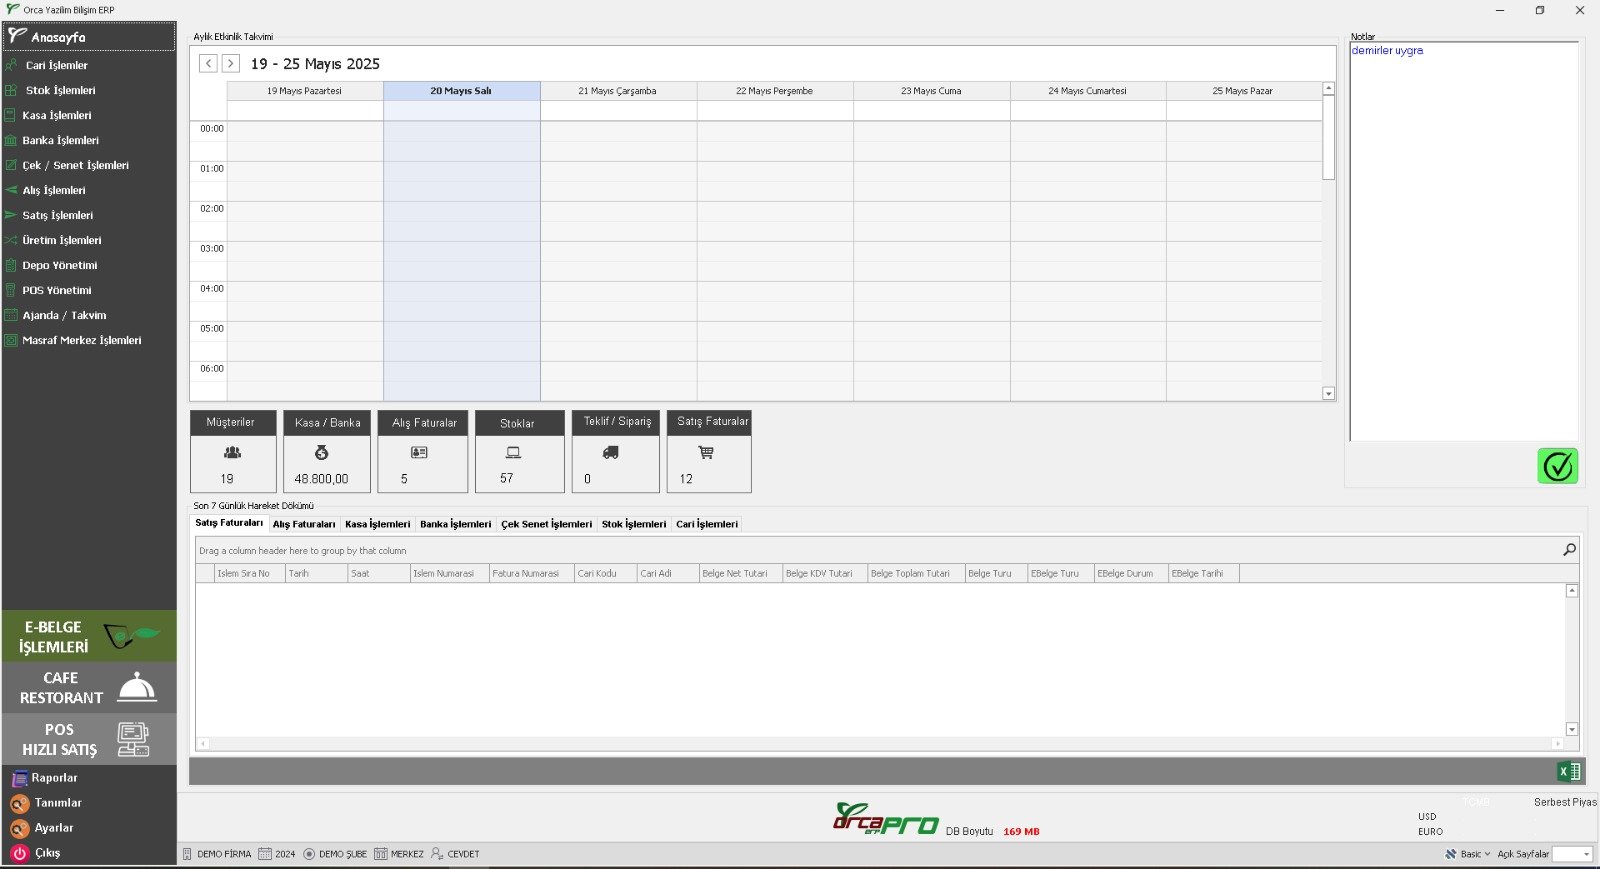This screenshot has width=1600, height=869.
Task: Click into the Notlar text area
Action: click(1463, 240)
